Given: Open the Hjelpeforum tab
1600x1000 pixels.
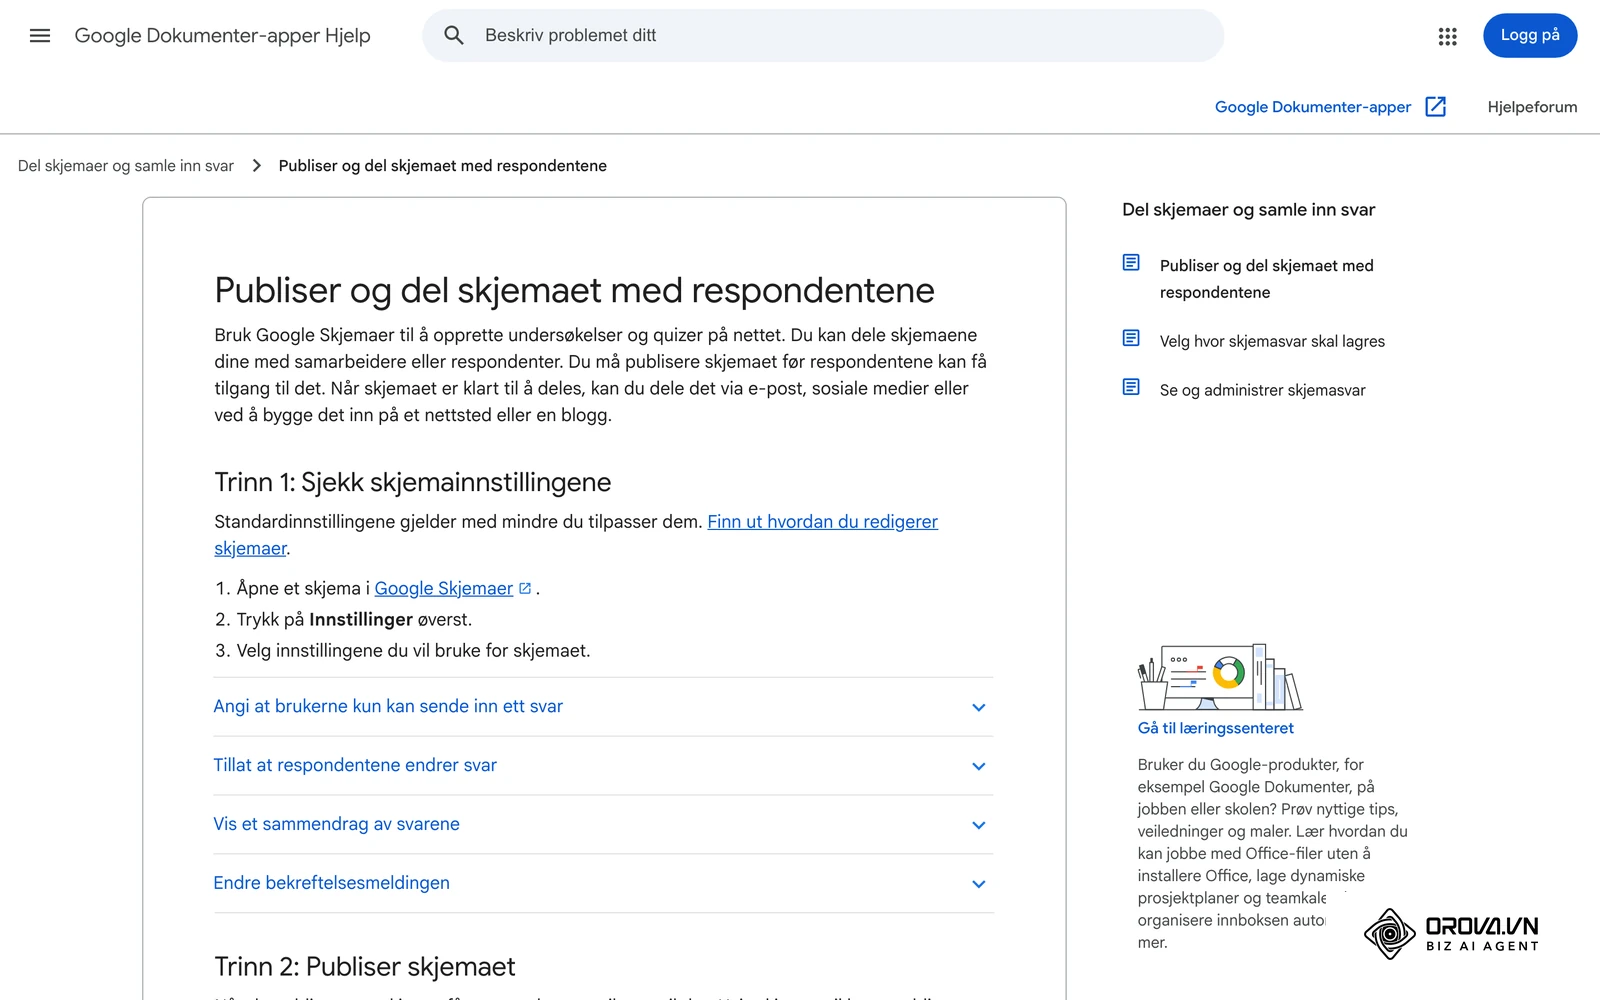Looking at the screenshot, I should pyautogui.click(x=1532, y=107).
